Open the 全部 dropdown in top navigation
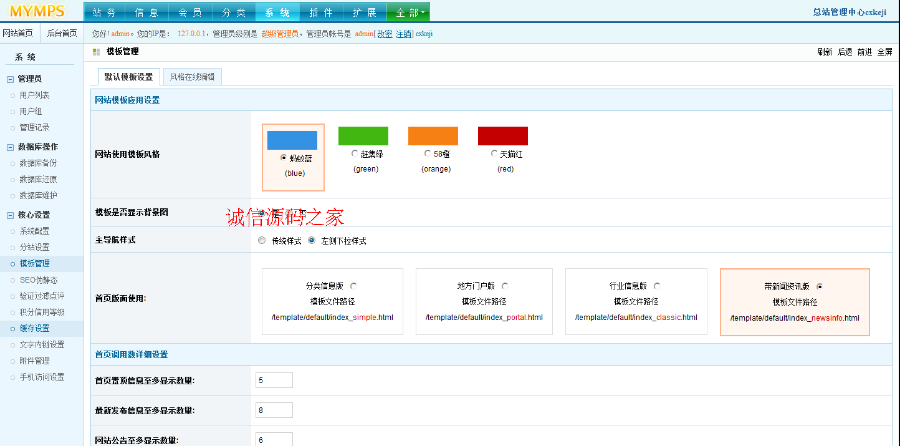900x446 pixels. pos(408,12)
